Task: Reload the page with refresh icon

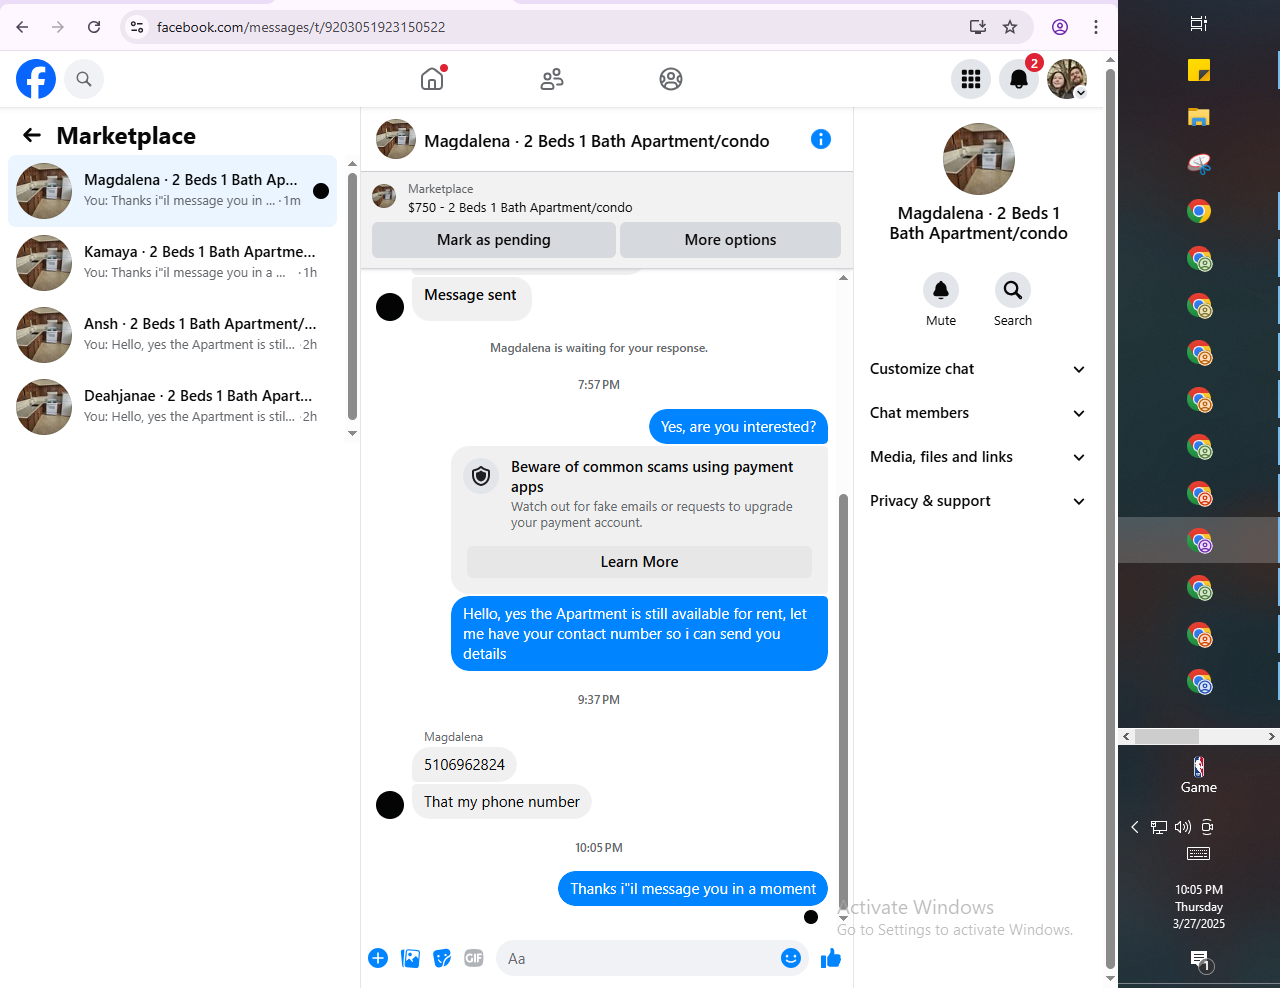Action: point(94,27)
